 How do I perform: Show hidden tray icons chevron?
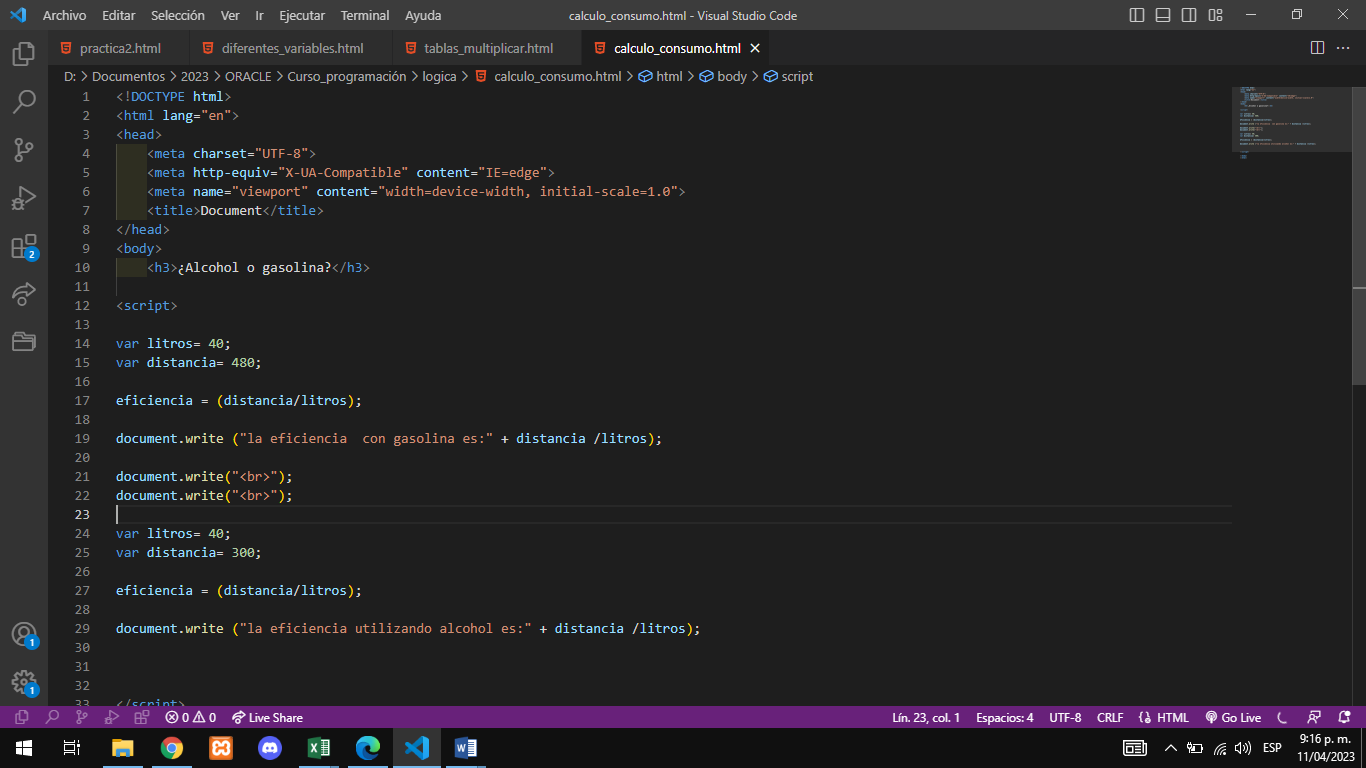click(x=1170, y=747)
